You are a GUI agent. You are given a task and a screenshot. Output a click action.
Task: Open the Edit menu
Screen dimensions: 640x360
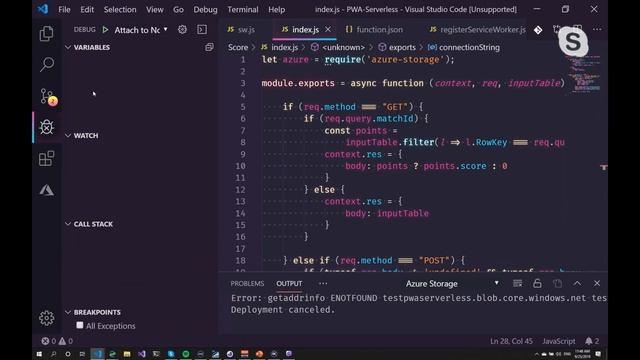click(87, 9)
